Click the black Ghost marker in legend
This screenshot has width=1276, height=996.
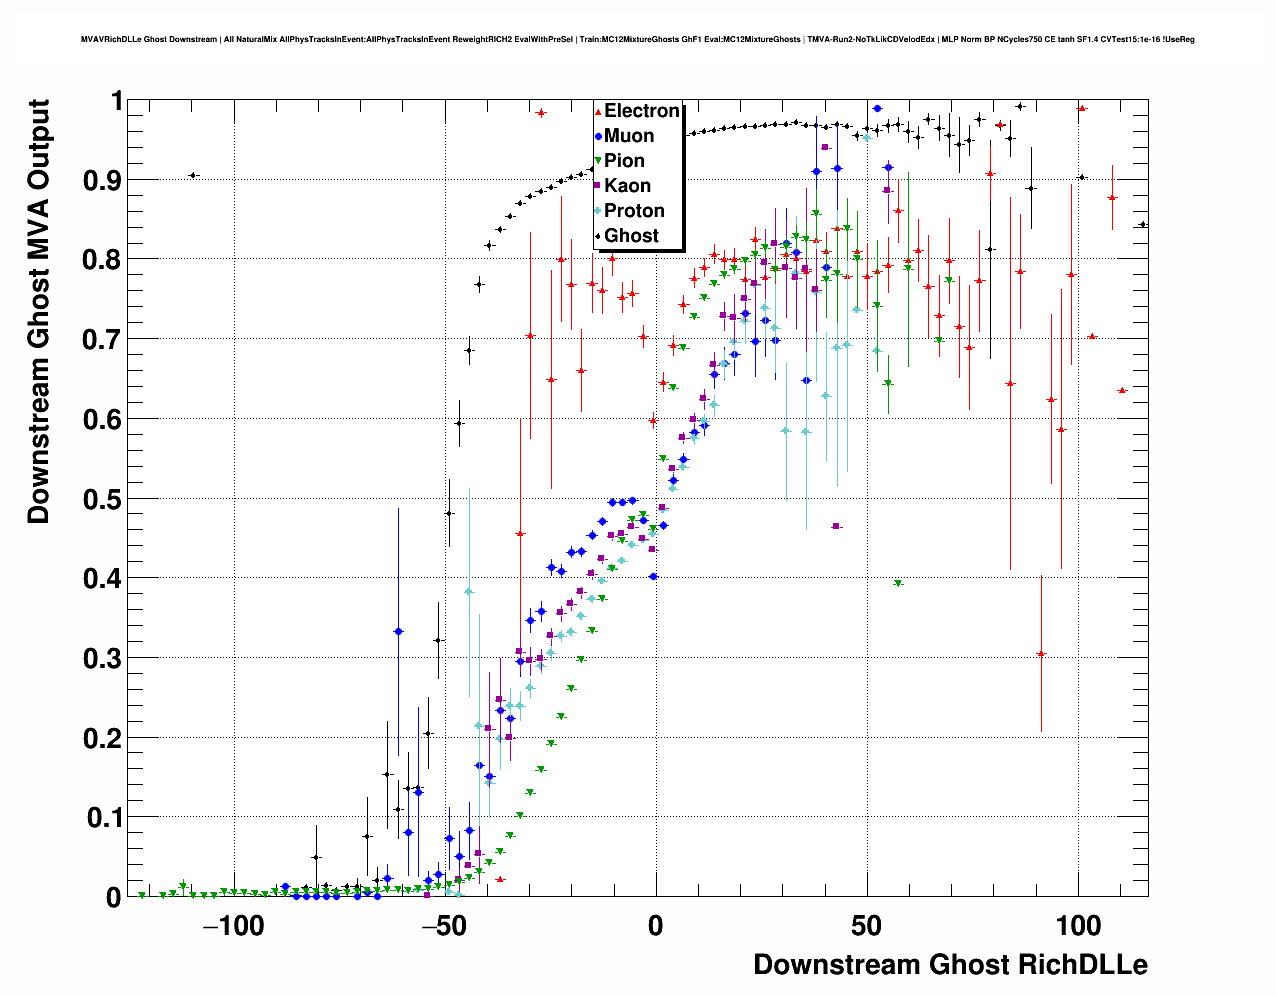pos(598,236)
